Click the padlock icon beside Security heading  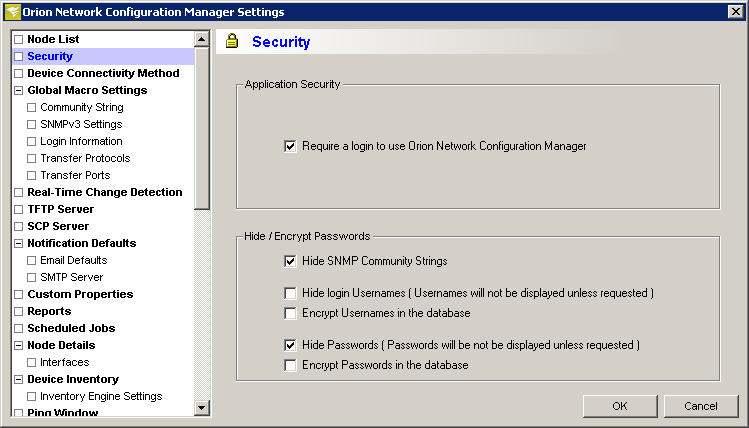click(x=232, y=41)
